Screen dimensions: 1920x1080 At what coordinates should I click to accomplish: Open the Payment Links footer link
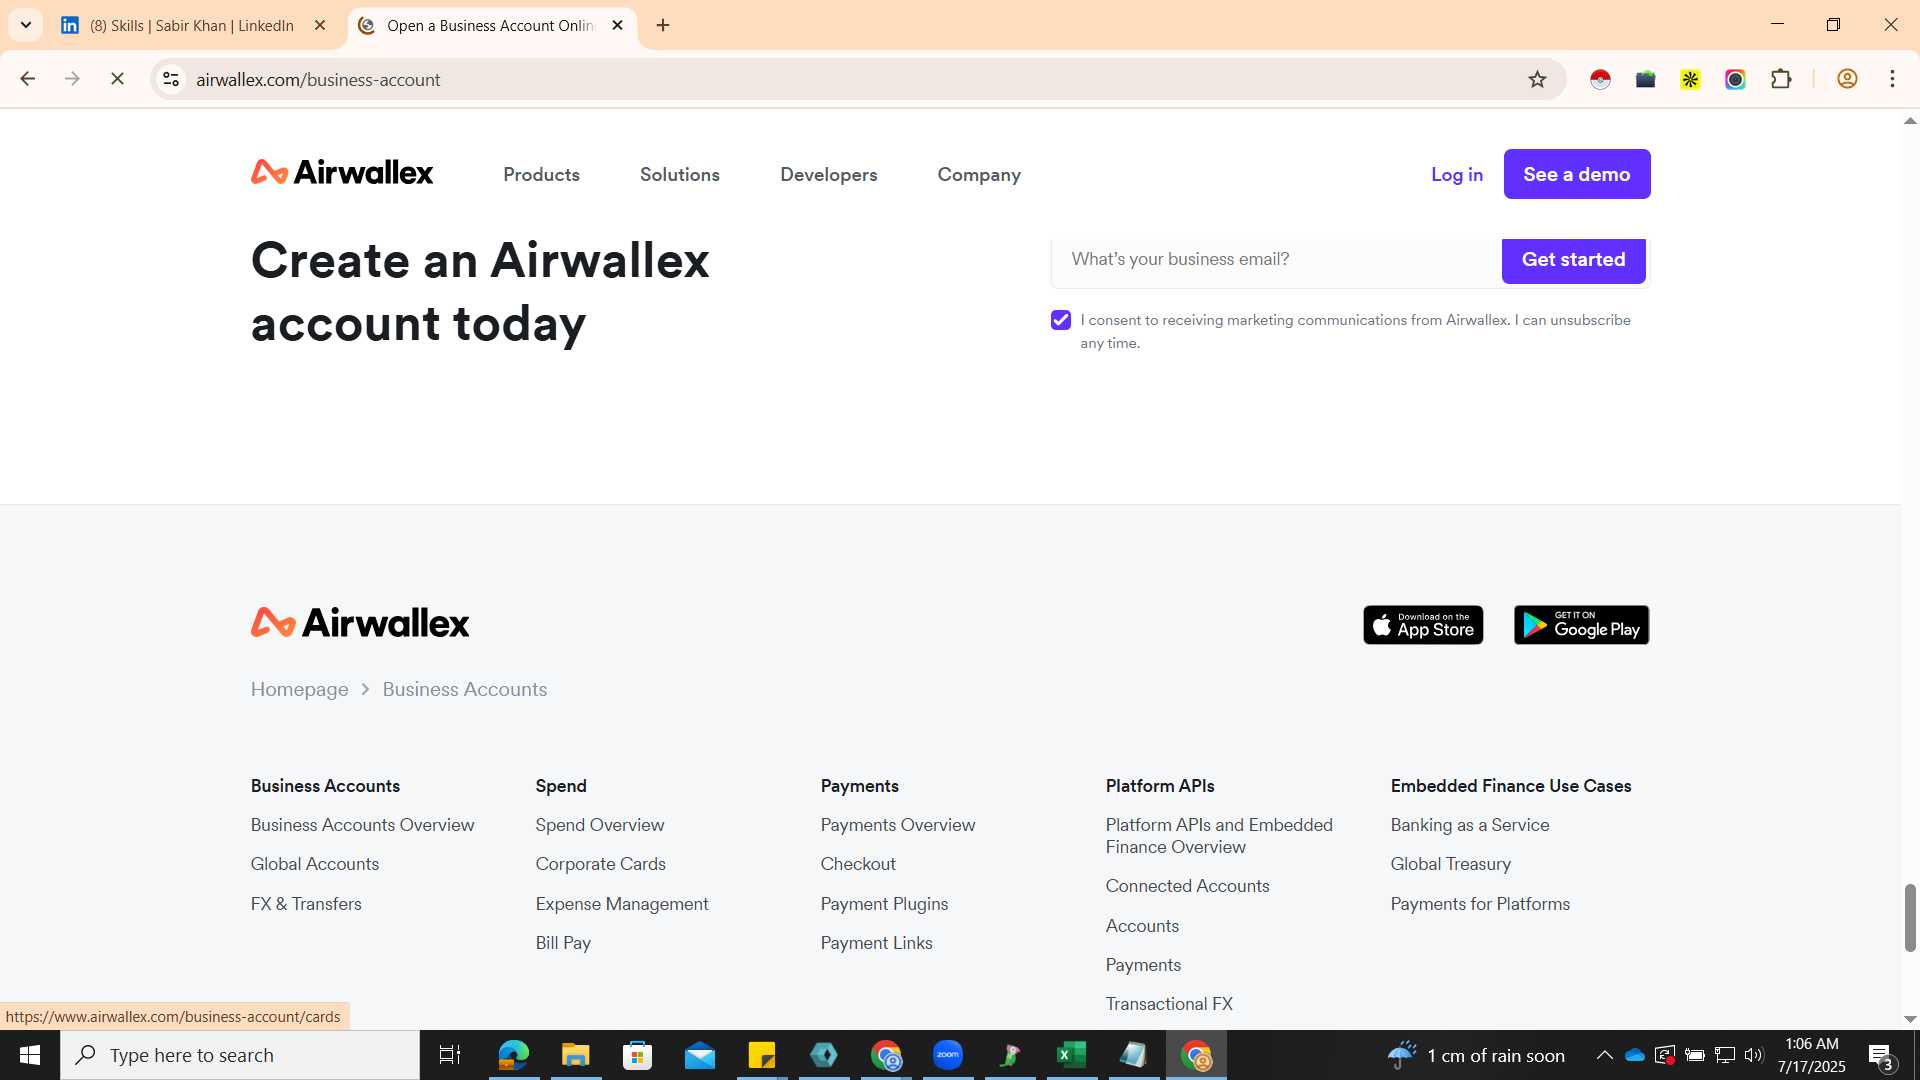coord(877,943)
